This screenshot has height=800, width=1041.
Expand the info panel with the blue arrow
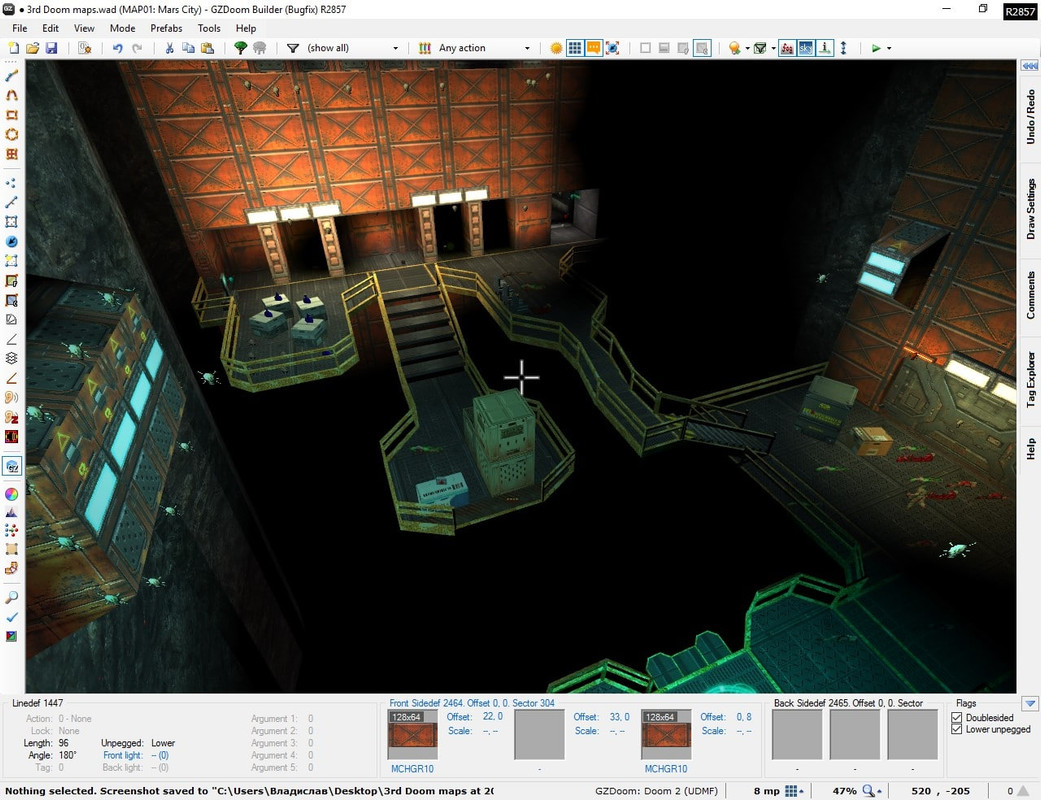click(x=1030, y=703)
